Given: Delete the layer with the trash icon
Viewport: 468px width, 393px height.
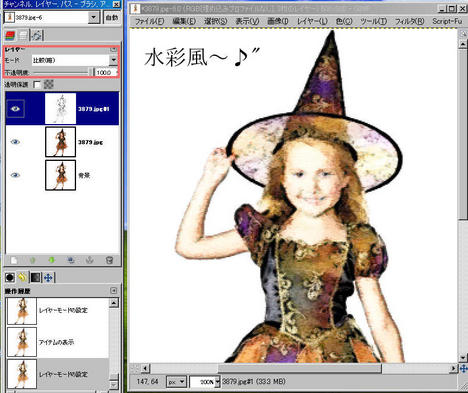Looking at the screenshot, I should (109, 260).
